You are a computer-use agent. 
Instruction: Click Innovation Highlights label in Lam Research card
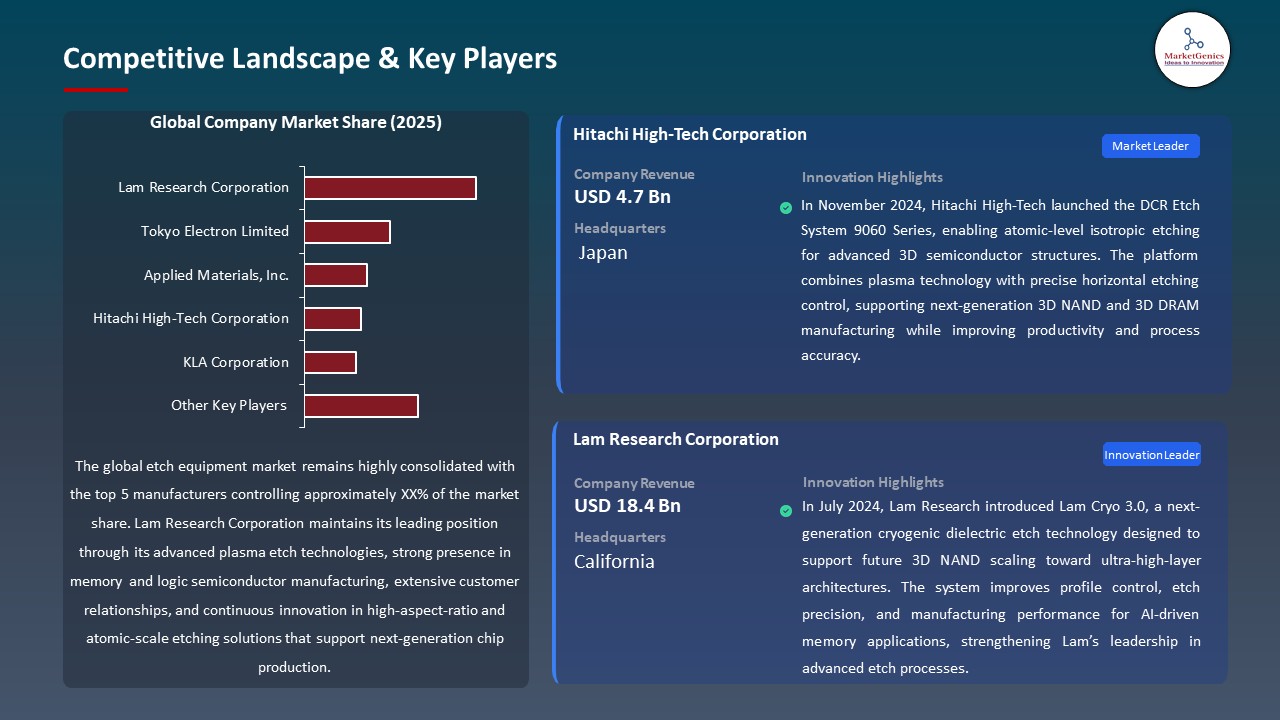click(x=873, y=483)
